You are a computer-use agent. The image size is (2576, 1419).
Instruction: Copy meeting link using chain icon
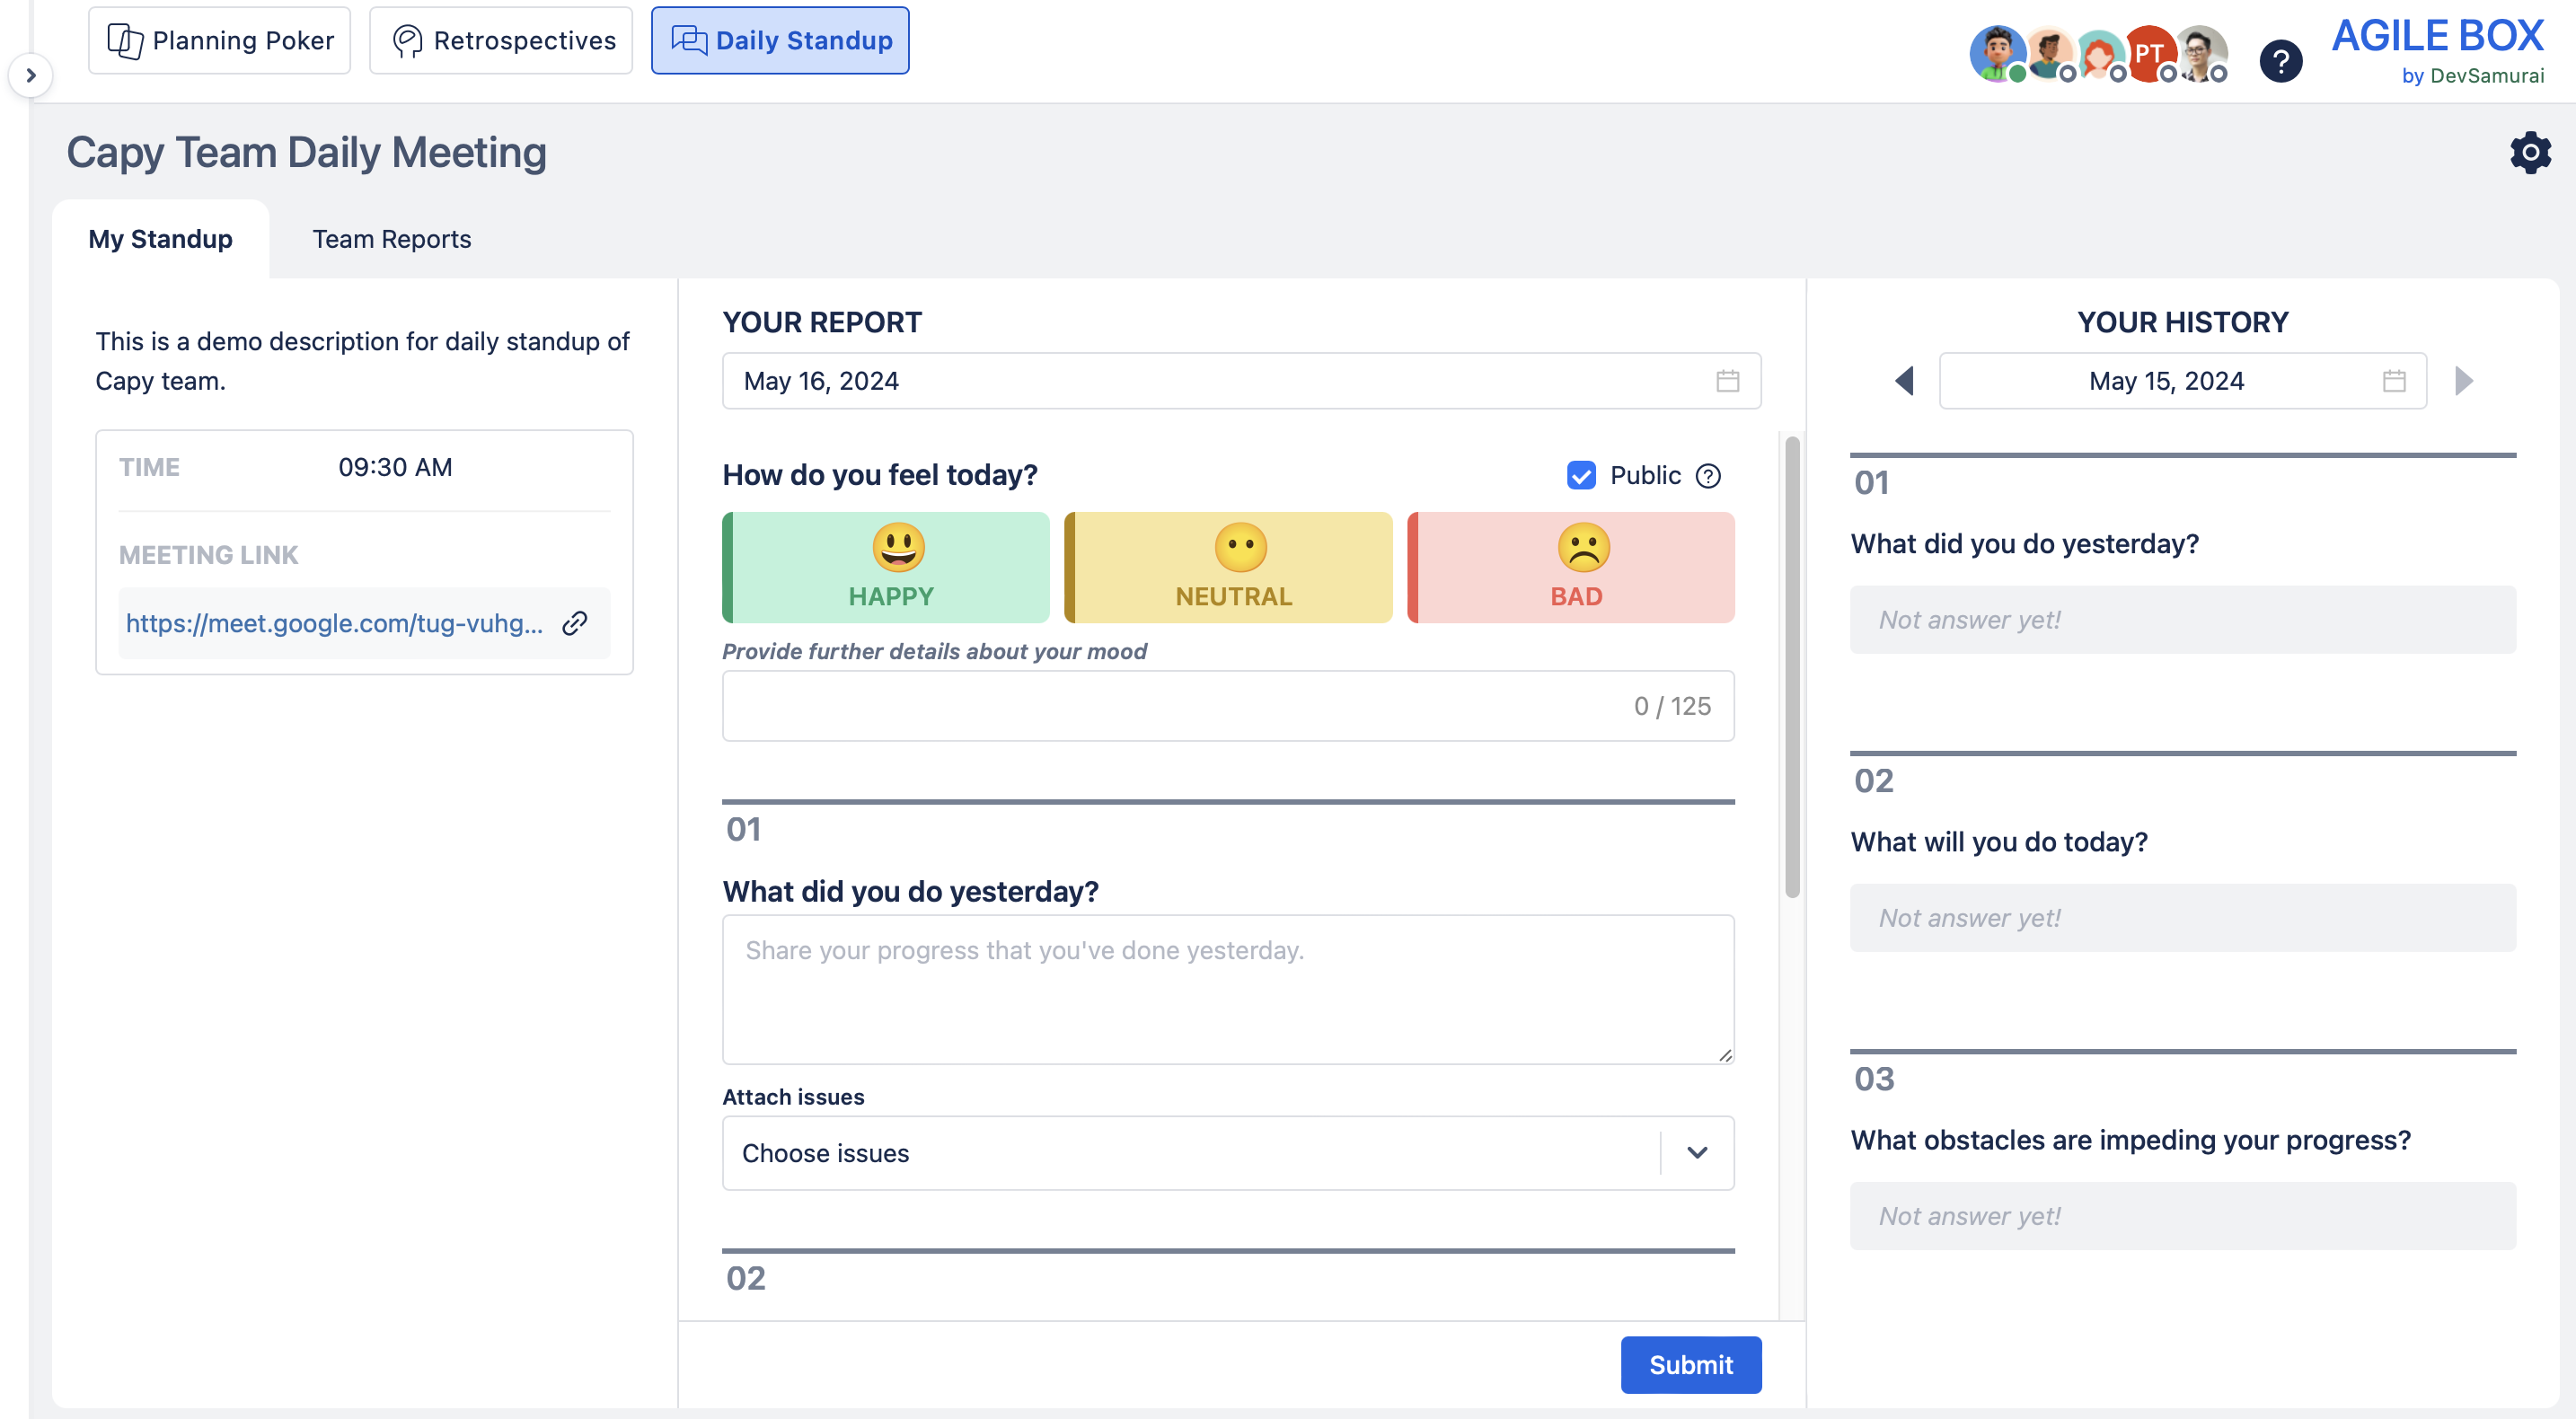point(575,623)
